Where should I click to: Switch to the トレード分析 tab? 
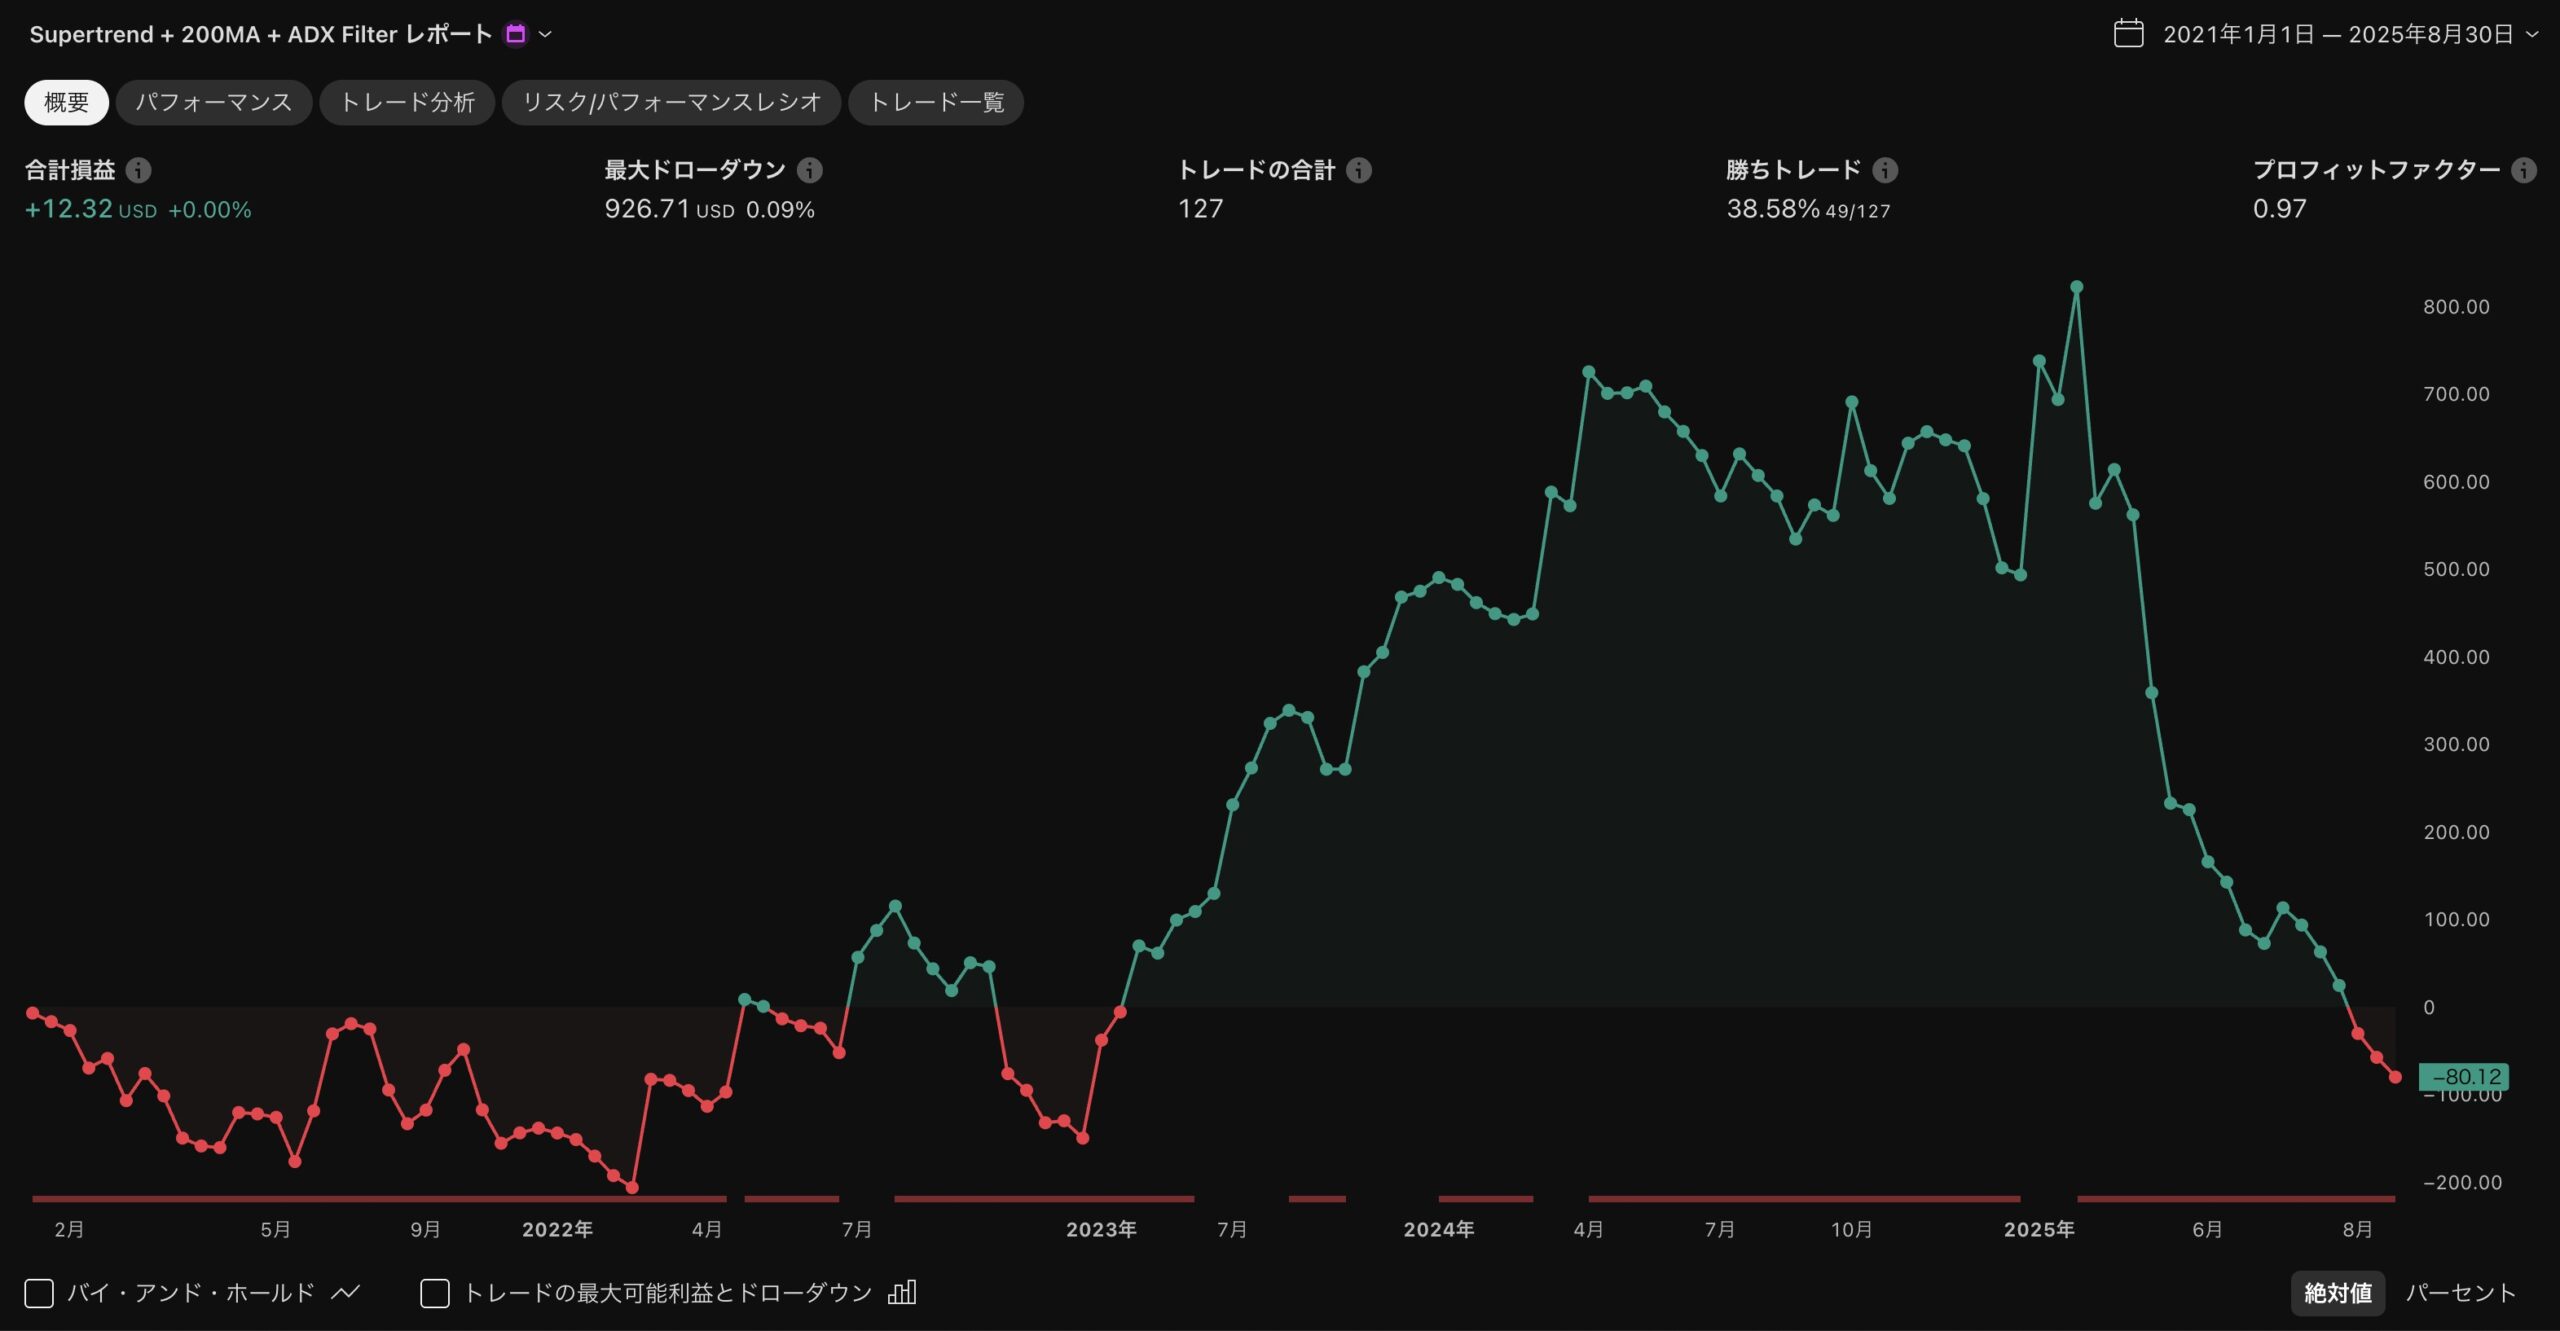[x=407, y=102]
